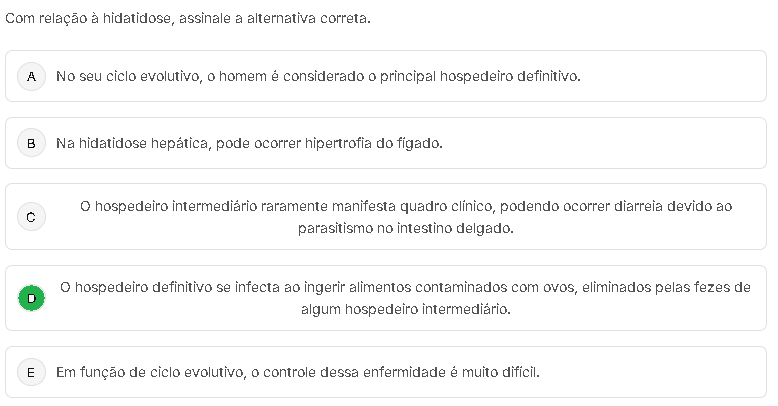Choose the letter B option circle
Image resolution: width=778 pixels, height=406 pixels.
(x=32, y=143)
